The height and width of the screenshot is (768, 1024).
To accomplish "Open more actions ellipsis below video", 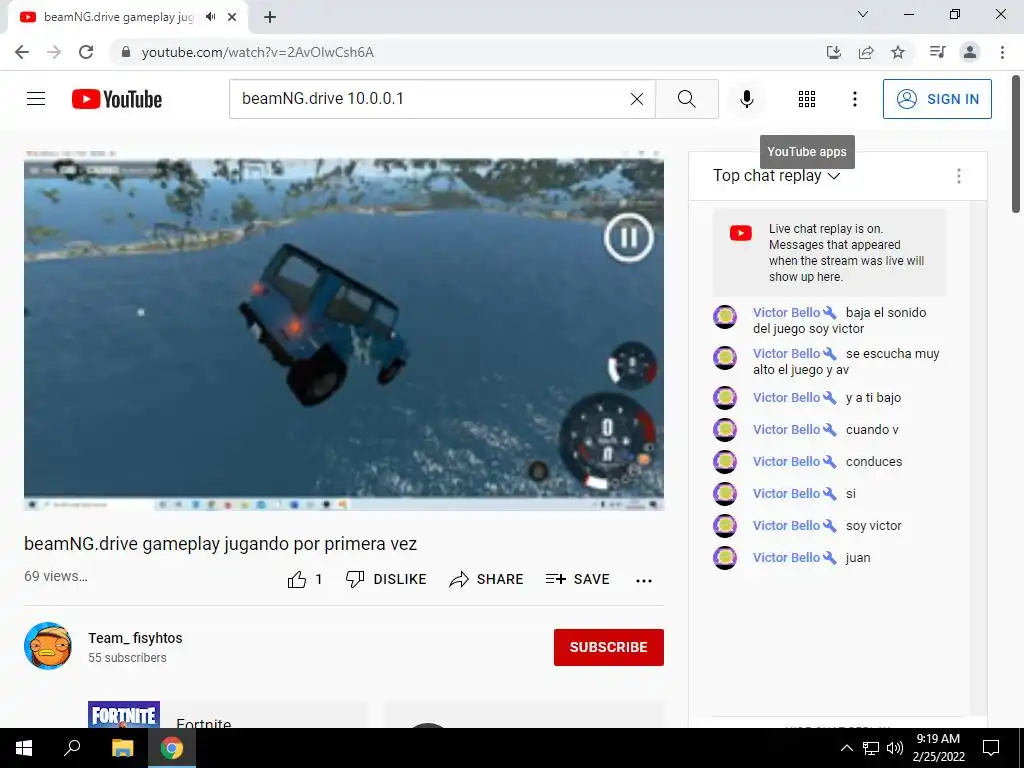I will point(643,581).
